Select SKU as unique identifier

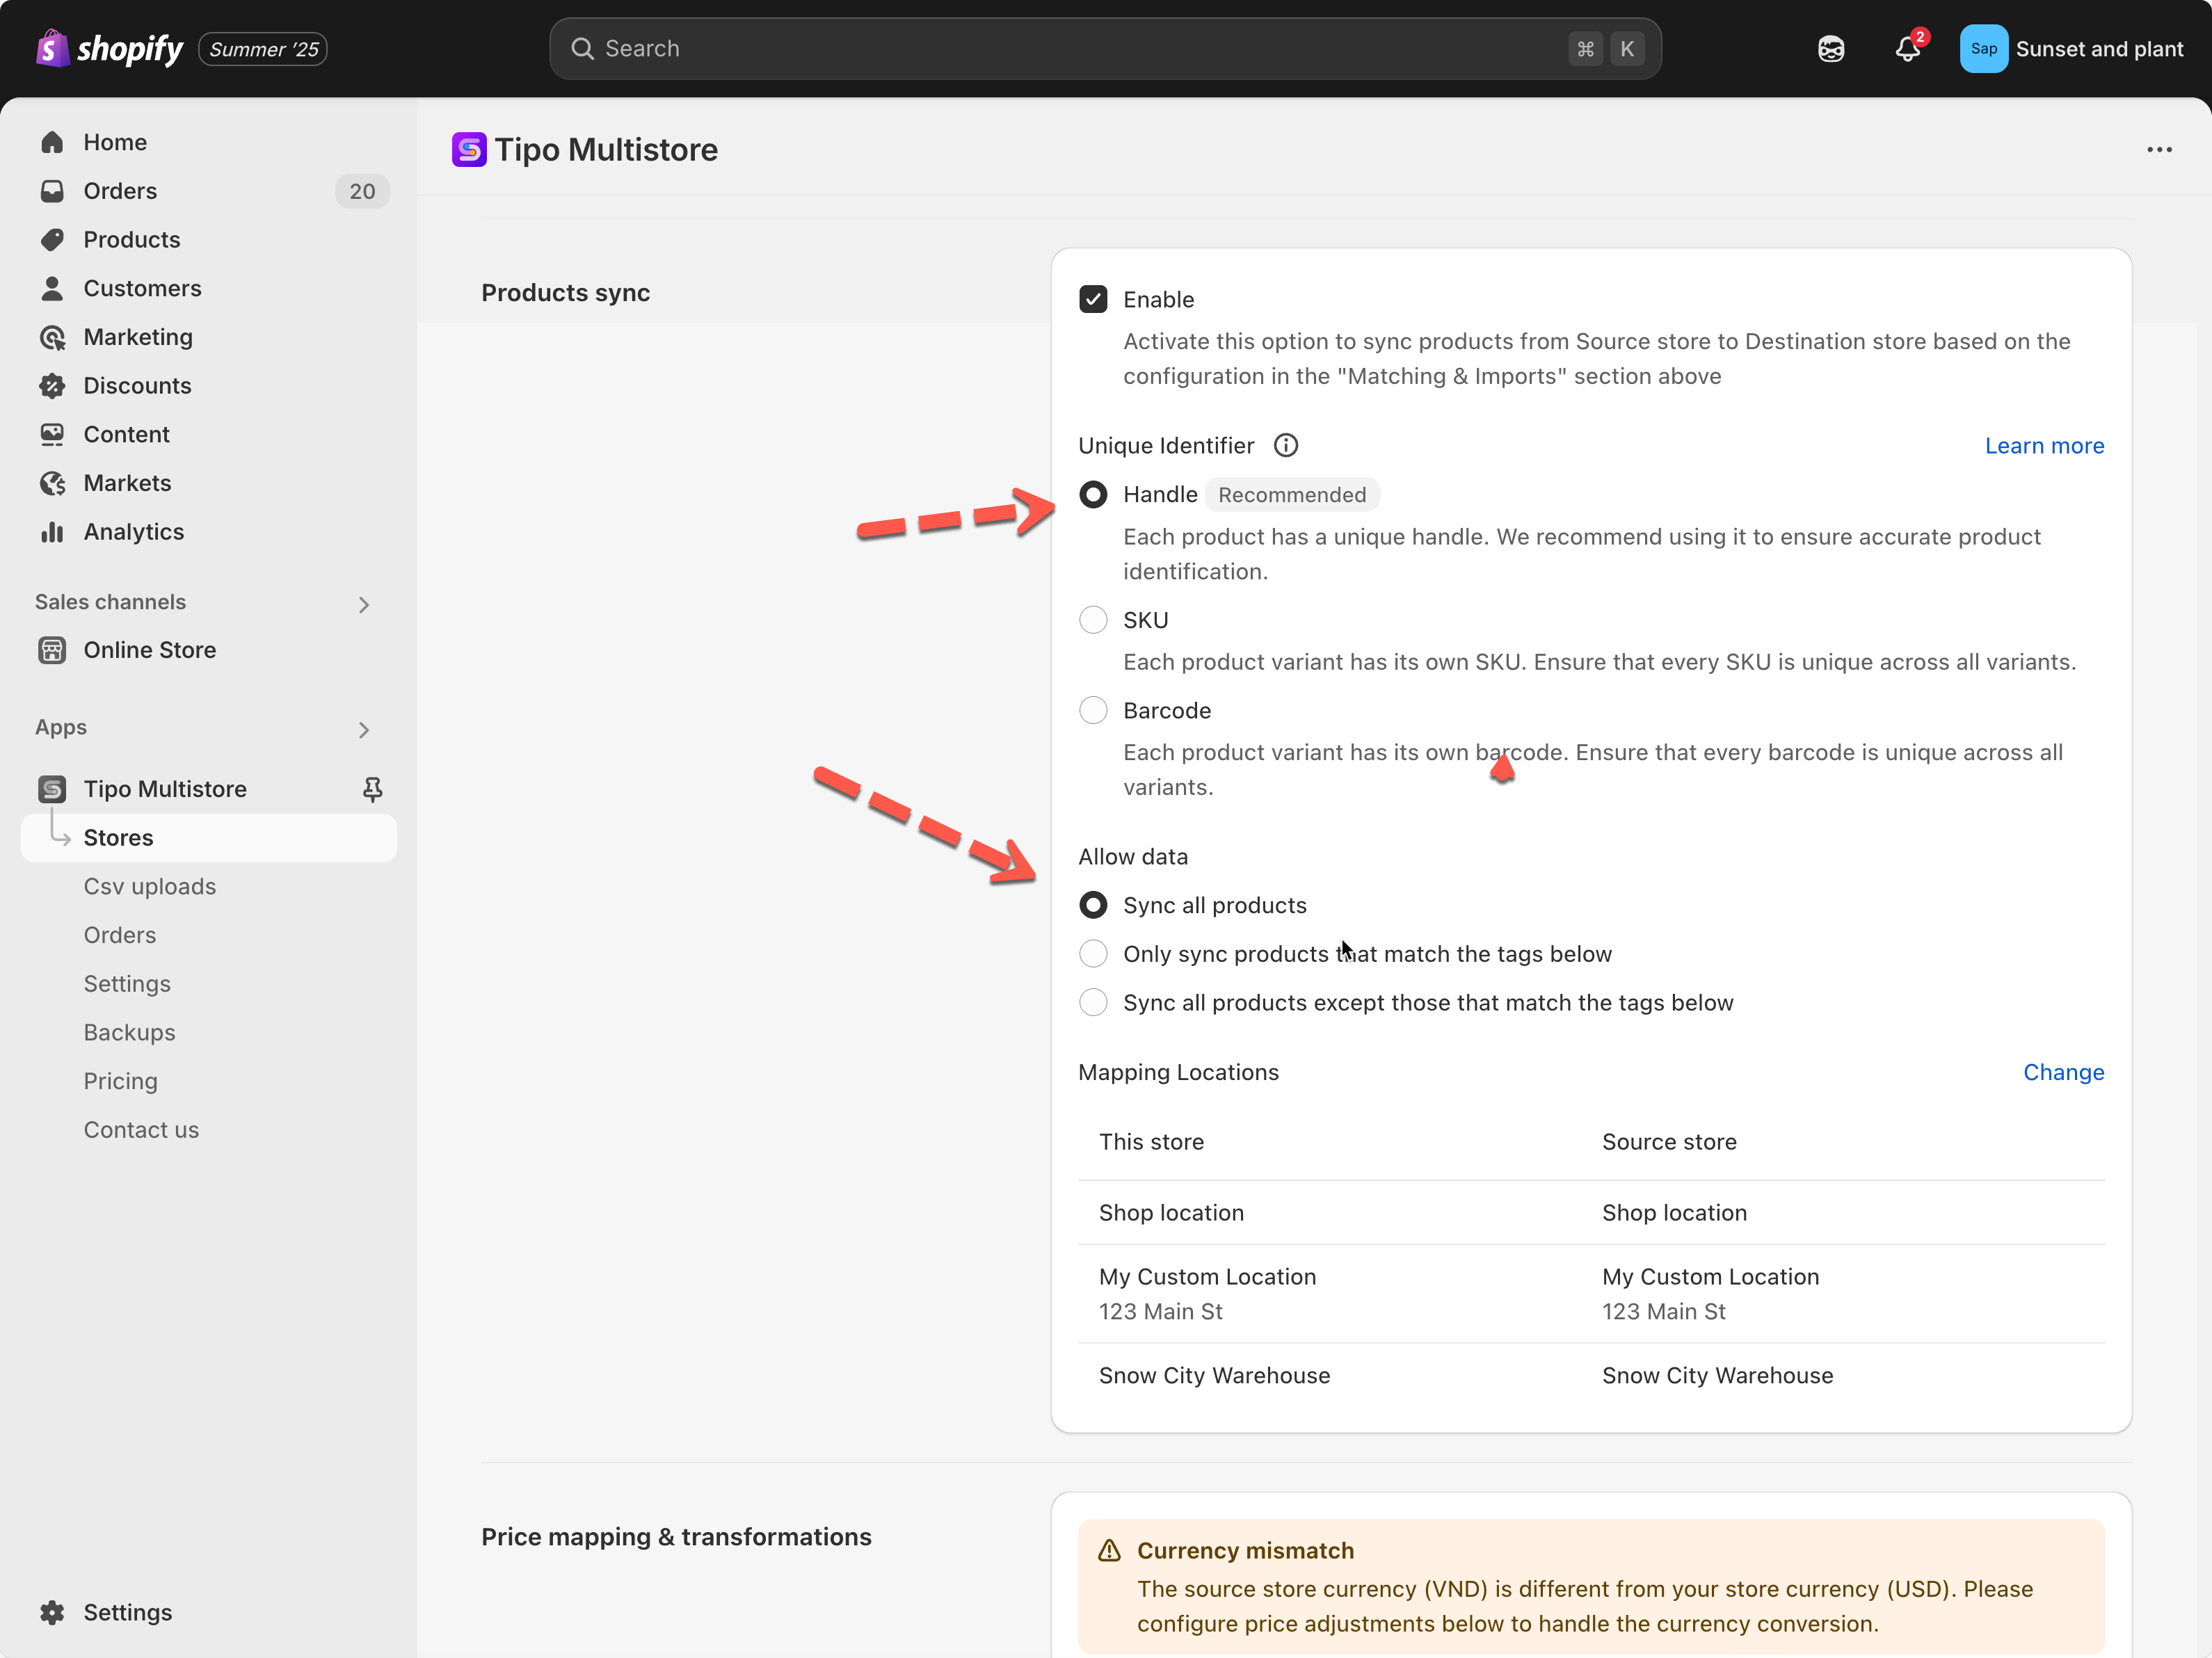click(1093, 620)
